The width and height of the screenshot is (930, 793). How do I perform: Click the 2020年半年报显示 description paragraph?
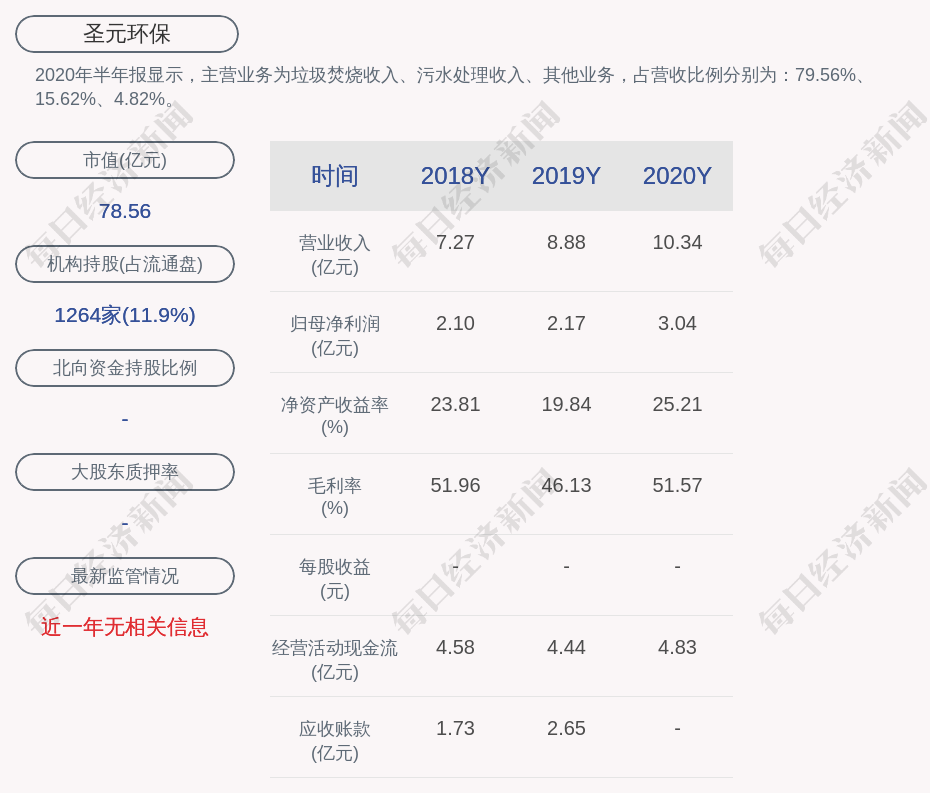tap(450, 87)
